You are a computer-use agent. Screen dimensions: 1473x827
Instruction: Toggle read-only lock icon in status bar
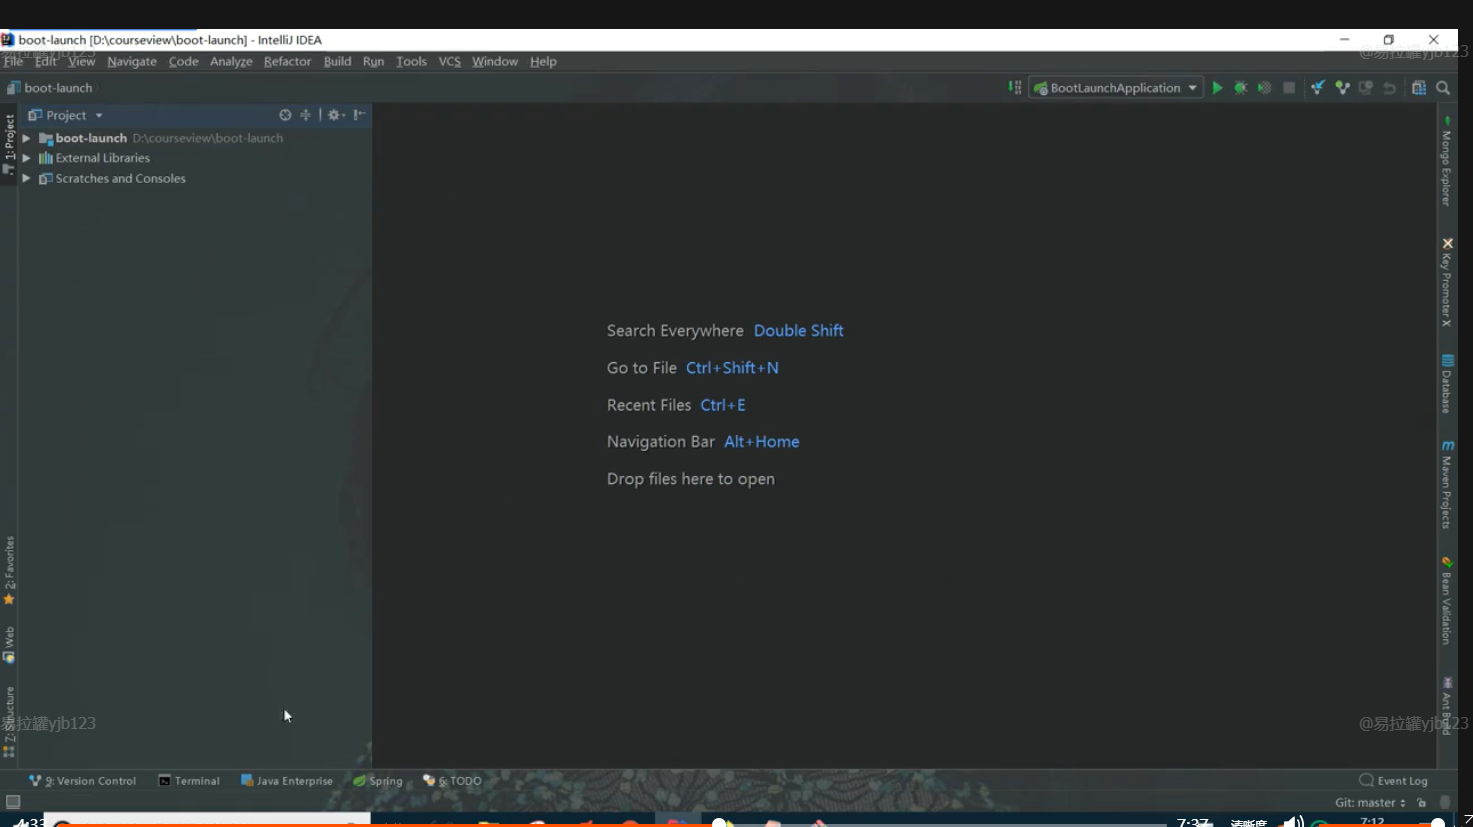click(x=1421, y=802)
